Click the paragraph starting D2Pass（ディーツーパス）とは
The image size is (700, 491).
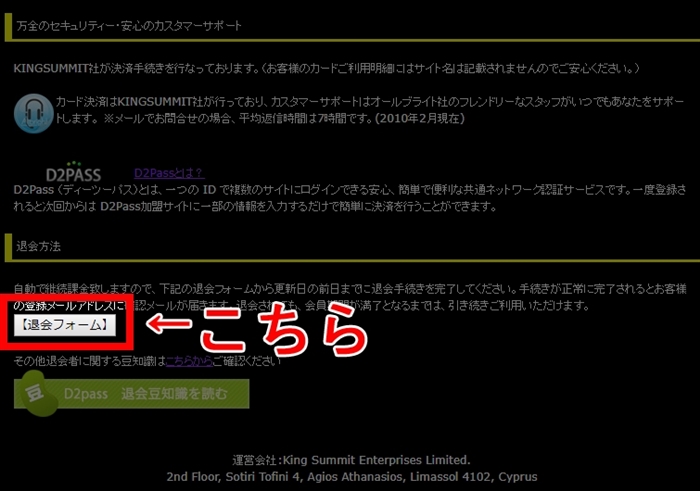(350, 198)
